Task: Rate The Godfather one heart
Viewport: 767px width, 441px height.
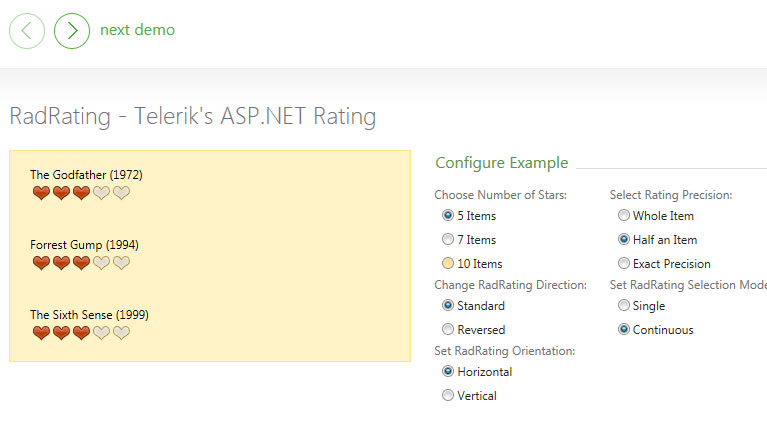Action: pyautogui.click(x=41, y=193)
